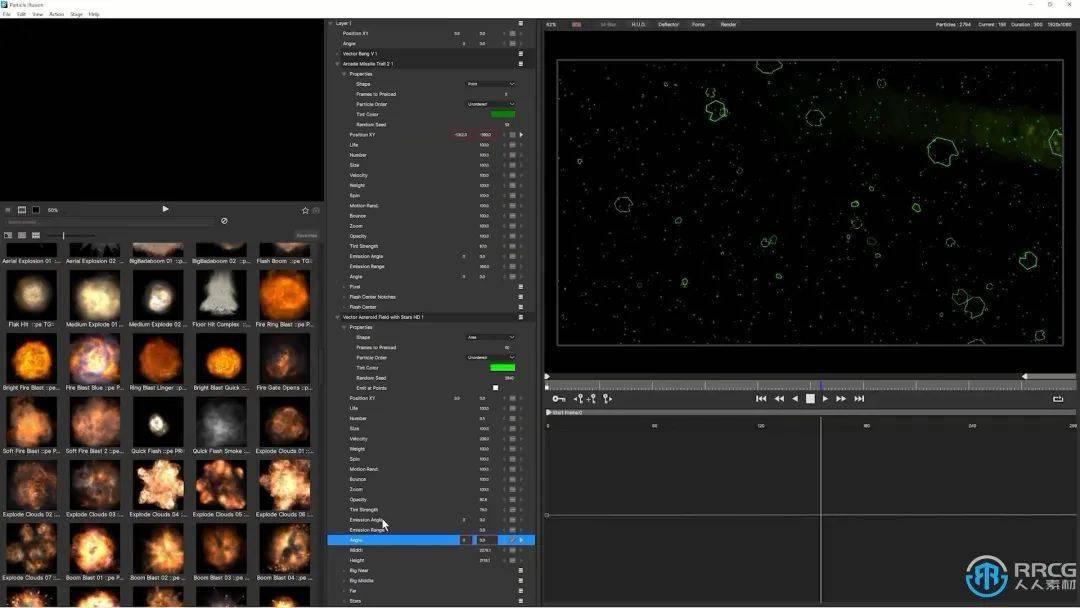The height and width of the screenshot is (608, 1080).
Task: Click the green Tint Color swatch
Action: click(x=503, y=367)
